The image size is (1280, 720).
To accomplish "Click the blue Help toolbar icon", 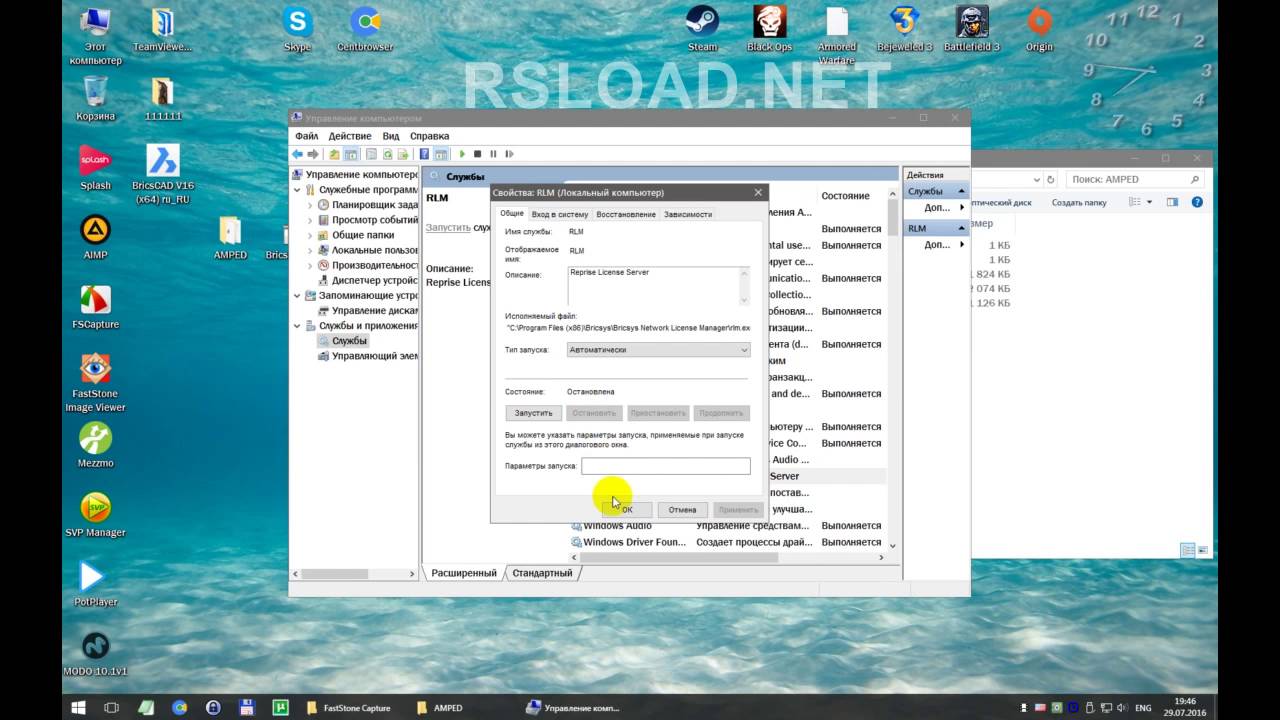I will (424, 154).
